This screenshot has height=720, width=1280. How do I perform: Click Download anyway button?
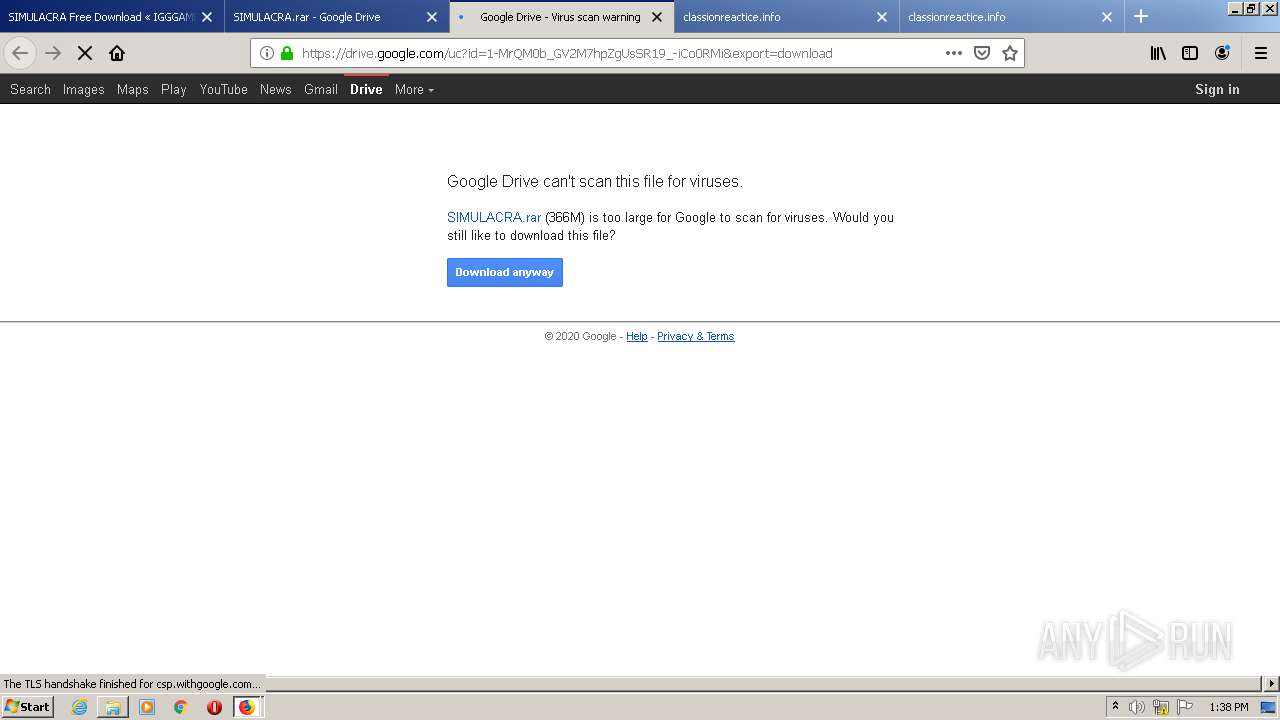point(505,272)
